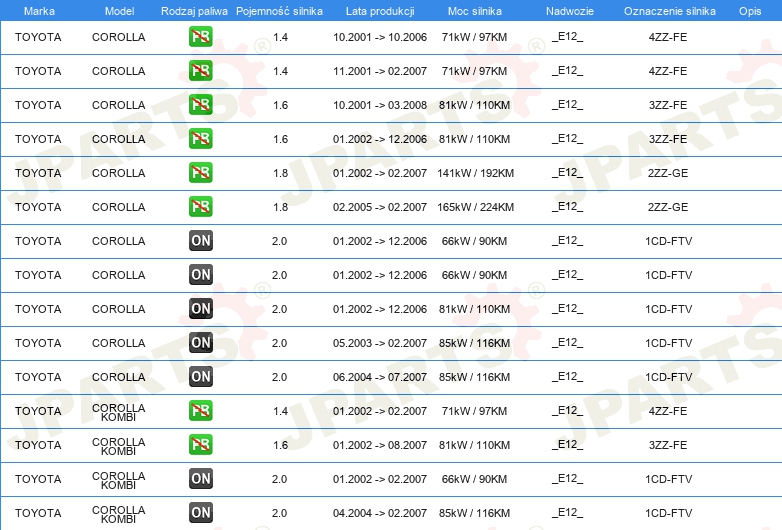This screenshot has width=782, height=530.
Task: Click the petrol icon in the 10.2001 -> 03.2008 row
Action: point(200,105)
